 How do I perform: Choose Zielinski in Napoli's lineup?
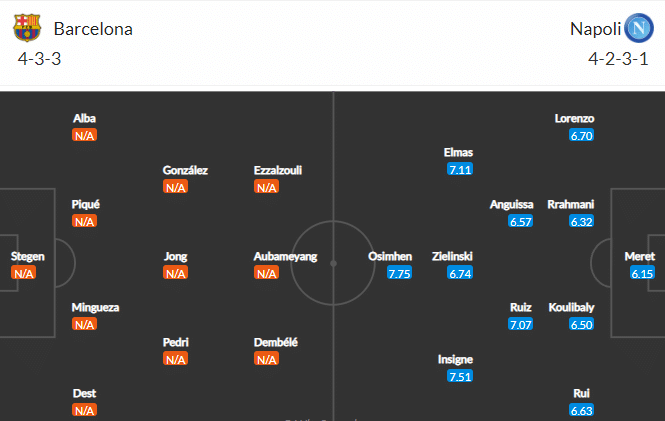tap(452, 256)
